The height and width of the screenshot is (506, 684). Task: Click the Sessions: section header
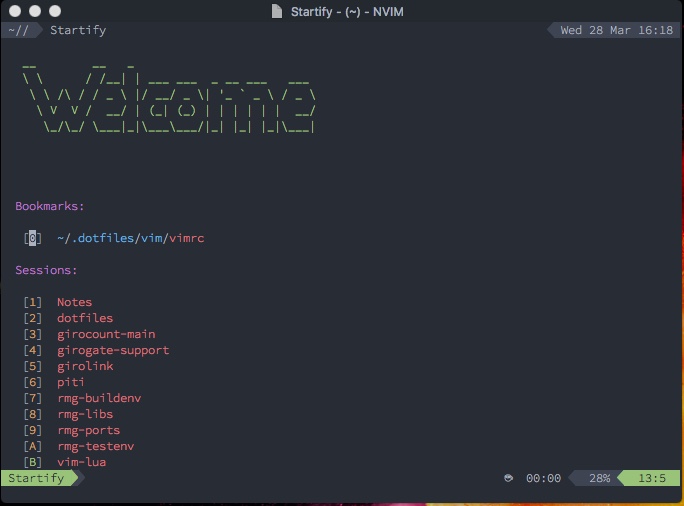coord(46,270)
